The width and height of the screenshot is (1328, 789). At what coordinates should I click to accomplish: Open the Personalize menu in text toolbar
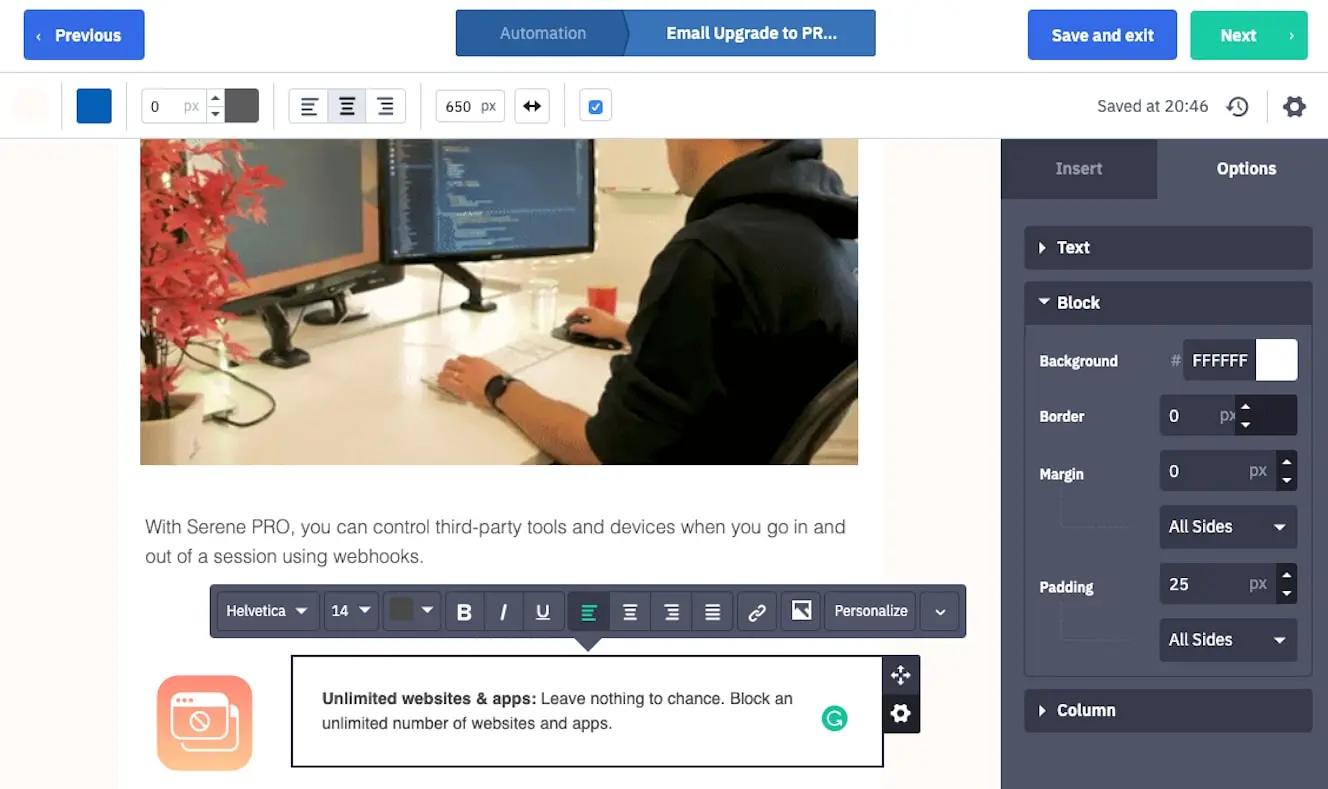click(x=869, y=611)
